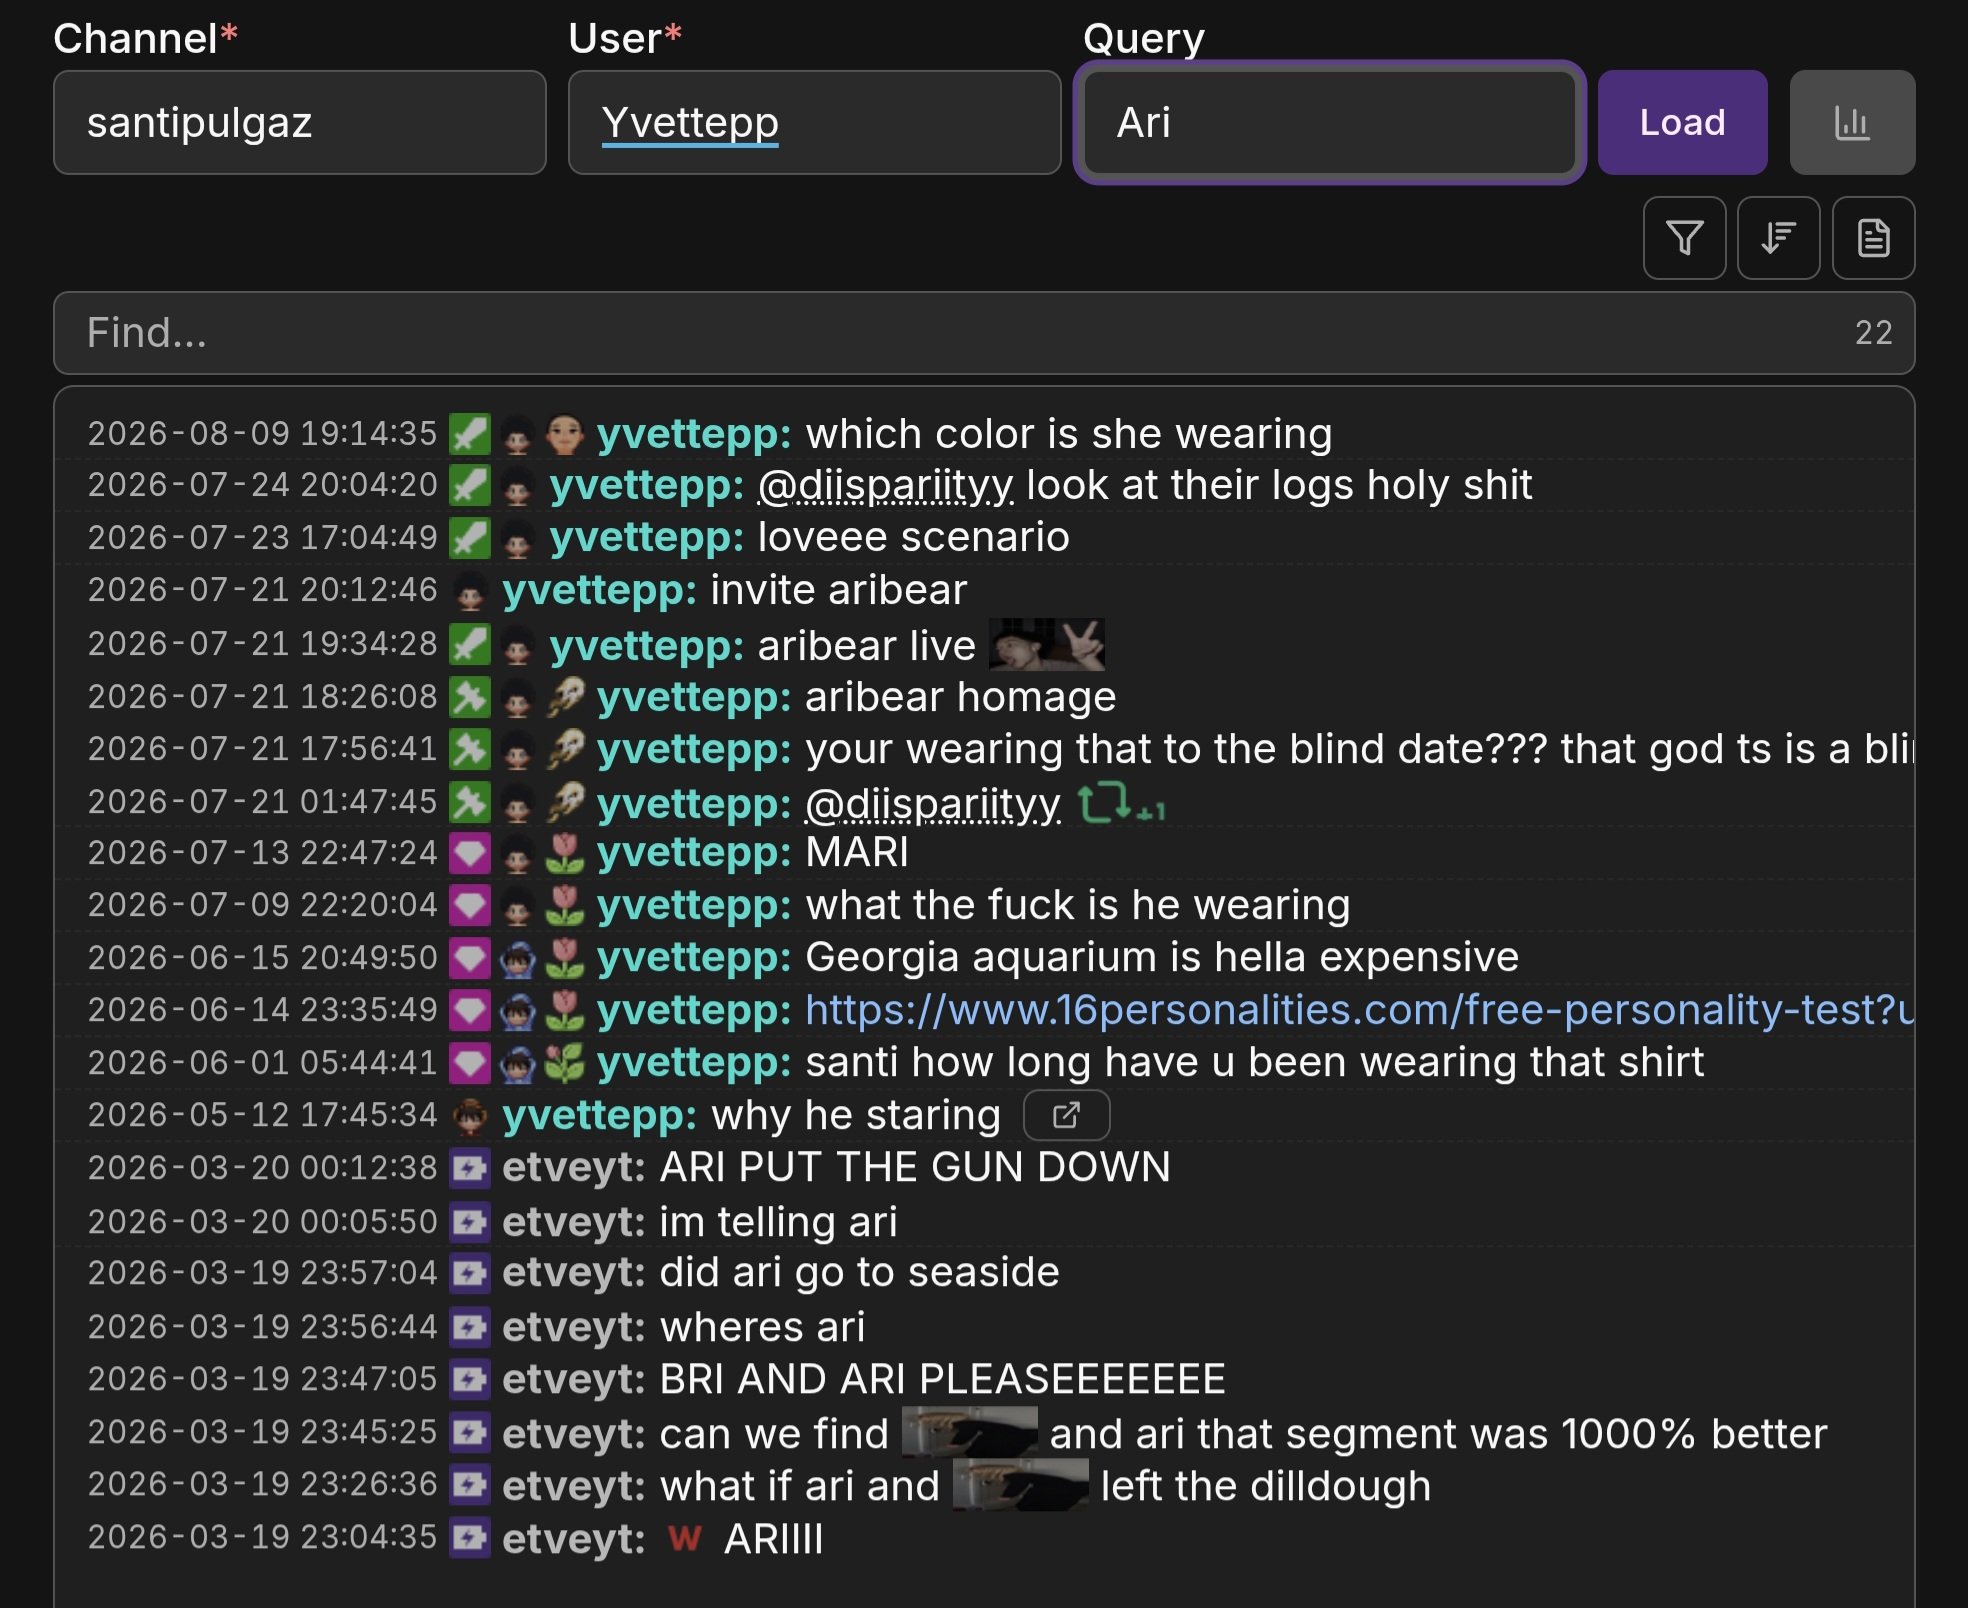This screenshot has height=1608, width=1968.
Task: Click the @diispariityy mention in 'look at their logs'
Action: (x=886, y=486)
